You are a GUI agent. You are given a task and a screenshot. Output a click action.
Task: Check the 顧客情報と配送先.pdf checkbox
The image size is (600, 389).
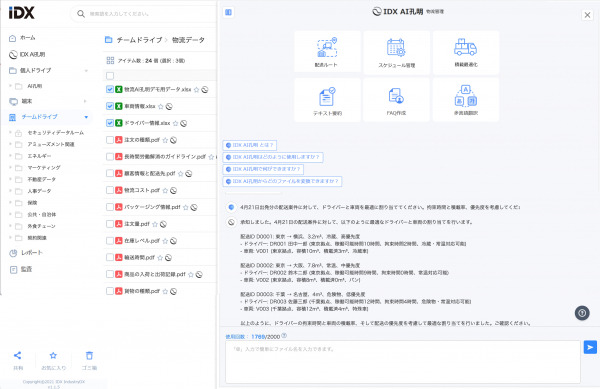(x=110, y=173)
